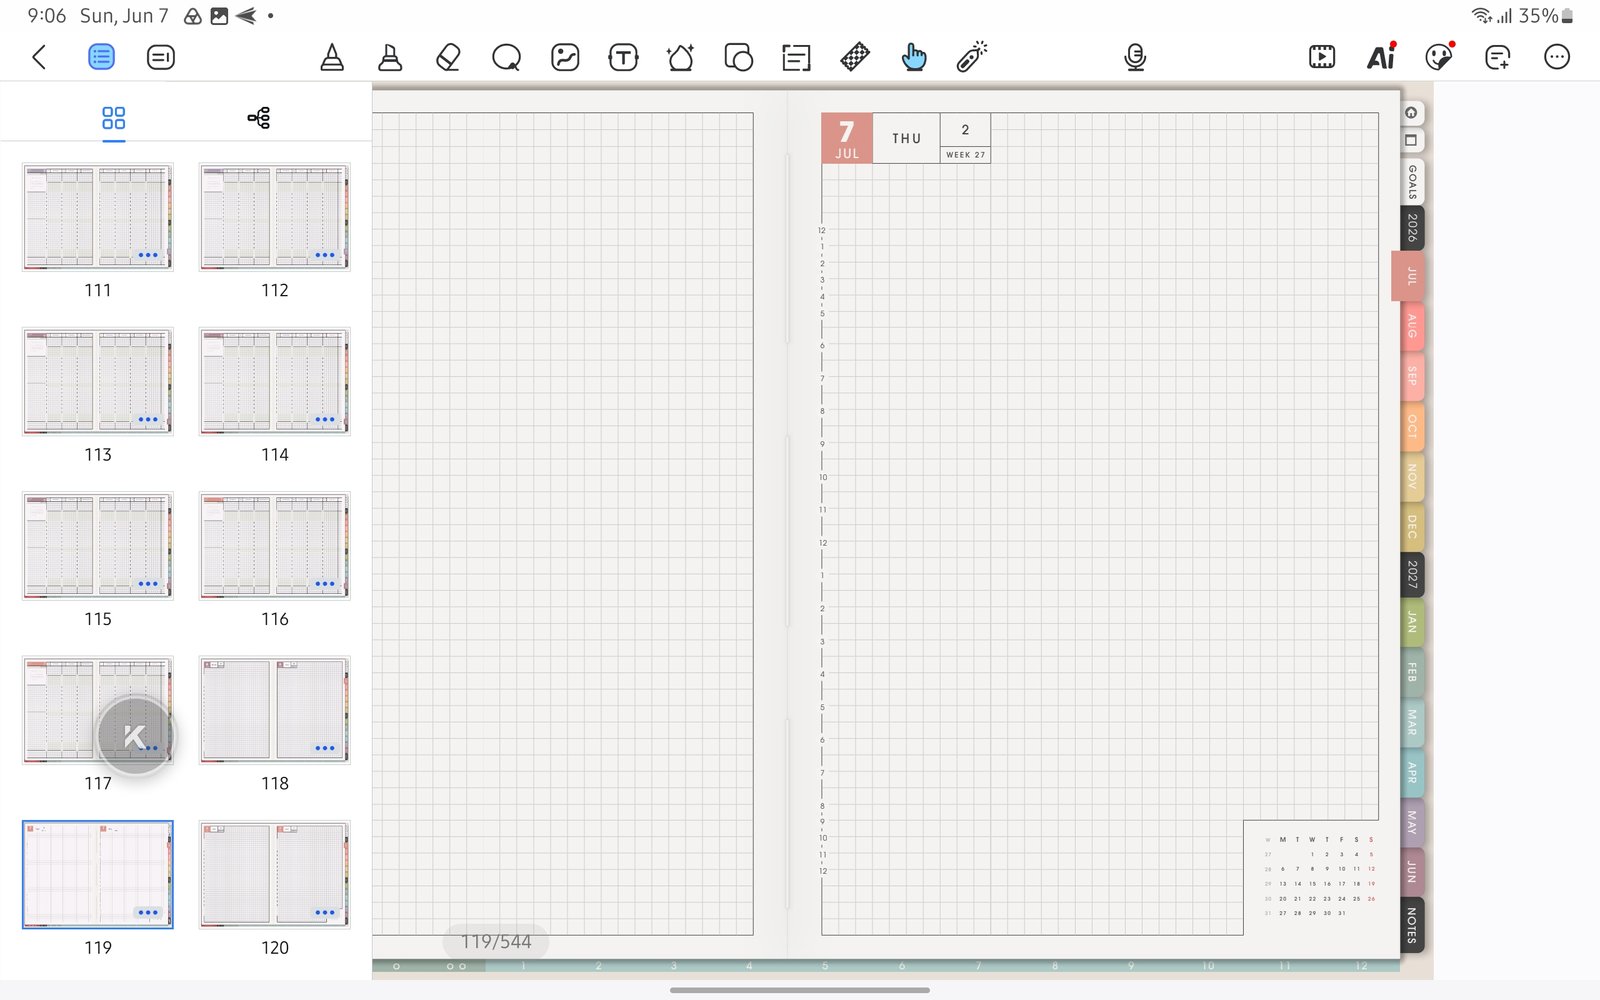Select the pen tool
The image size is (1600, 1000).
coord(332,57)
